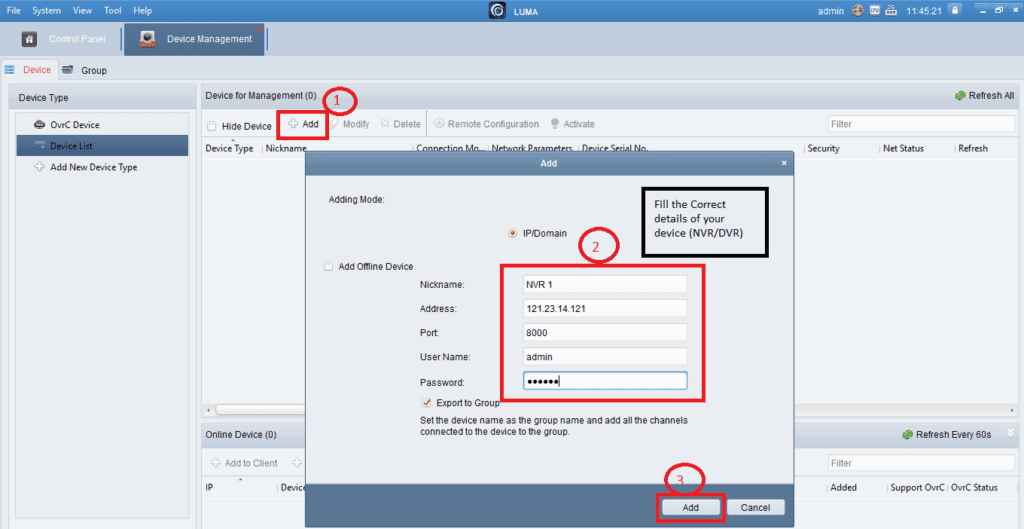The height and width of the screenshot is (529, 1024).
Task: Click into the Address input field
Action: (x=605, y=308)
